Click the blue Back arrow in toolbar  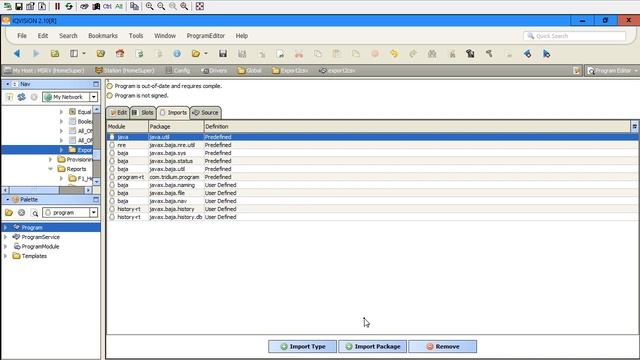click(17, 53)
